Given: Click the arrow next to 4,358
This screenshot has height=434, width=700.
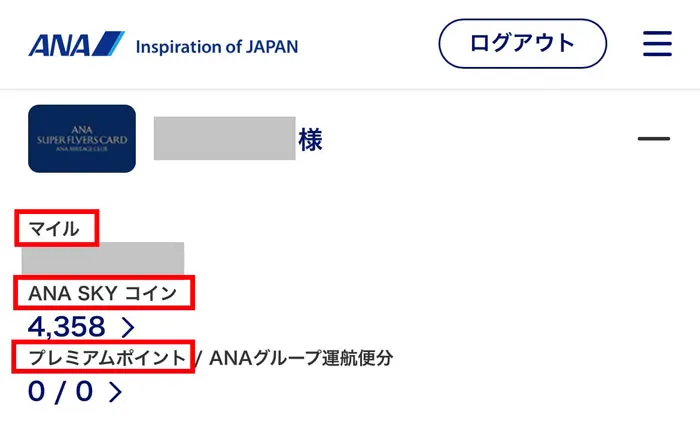Looking at the screenshot, I should (x=128, y=327).
